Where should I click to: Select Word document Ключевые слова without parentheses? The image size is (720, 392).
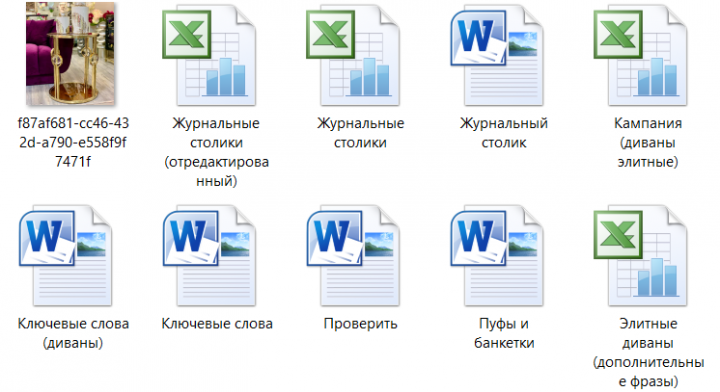click(x=209, y=256)
